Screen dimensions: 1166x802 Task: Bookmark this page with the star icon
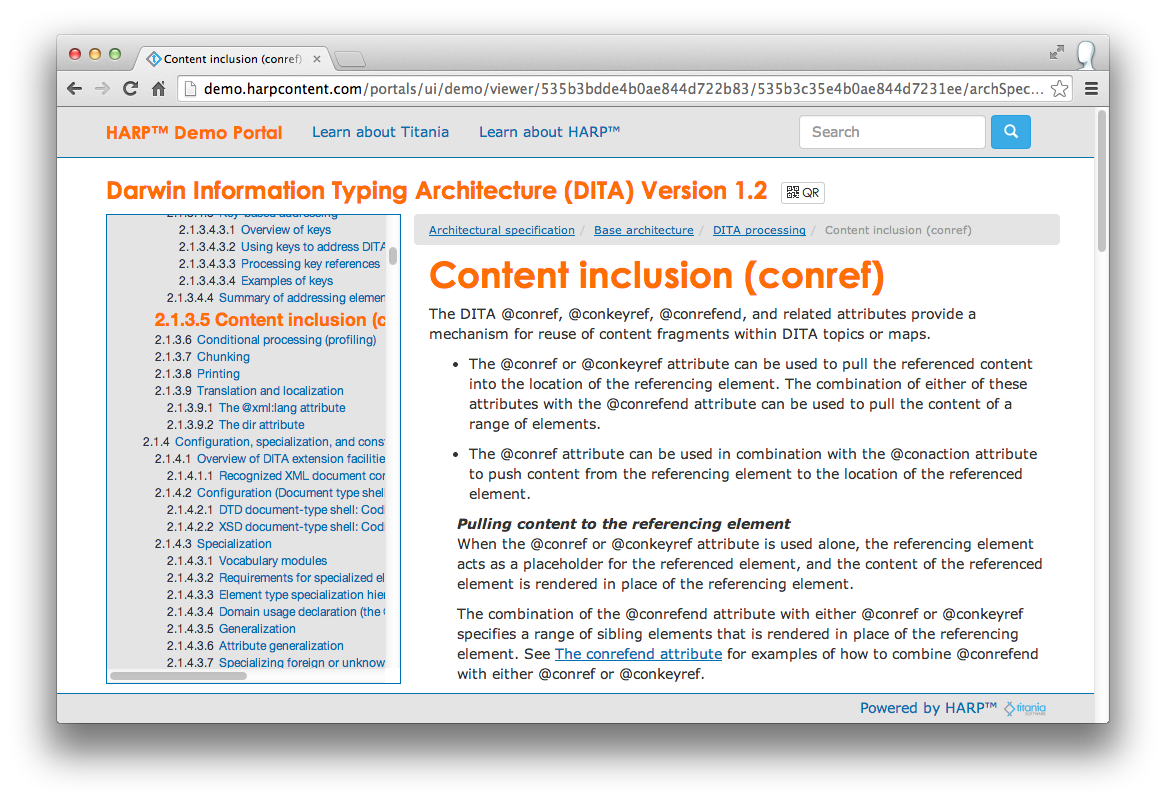coord(1060,89)
